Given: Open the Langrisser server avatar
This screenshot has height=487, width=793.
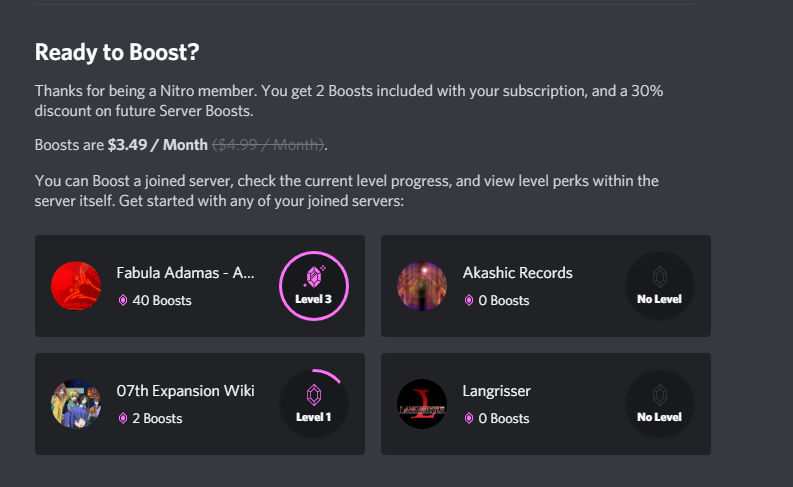Looking at the screenshot, I should (x=422, y=404).
